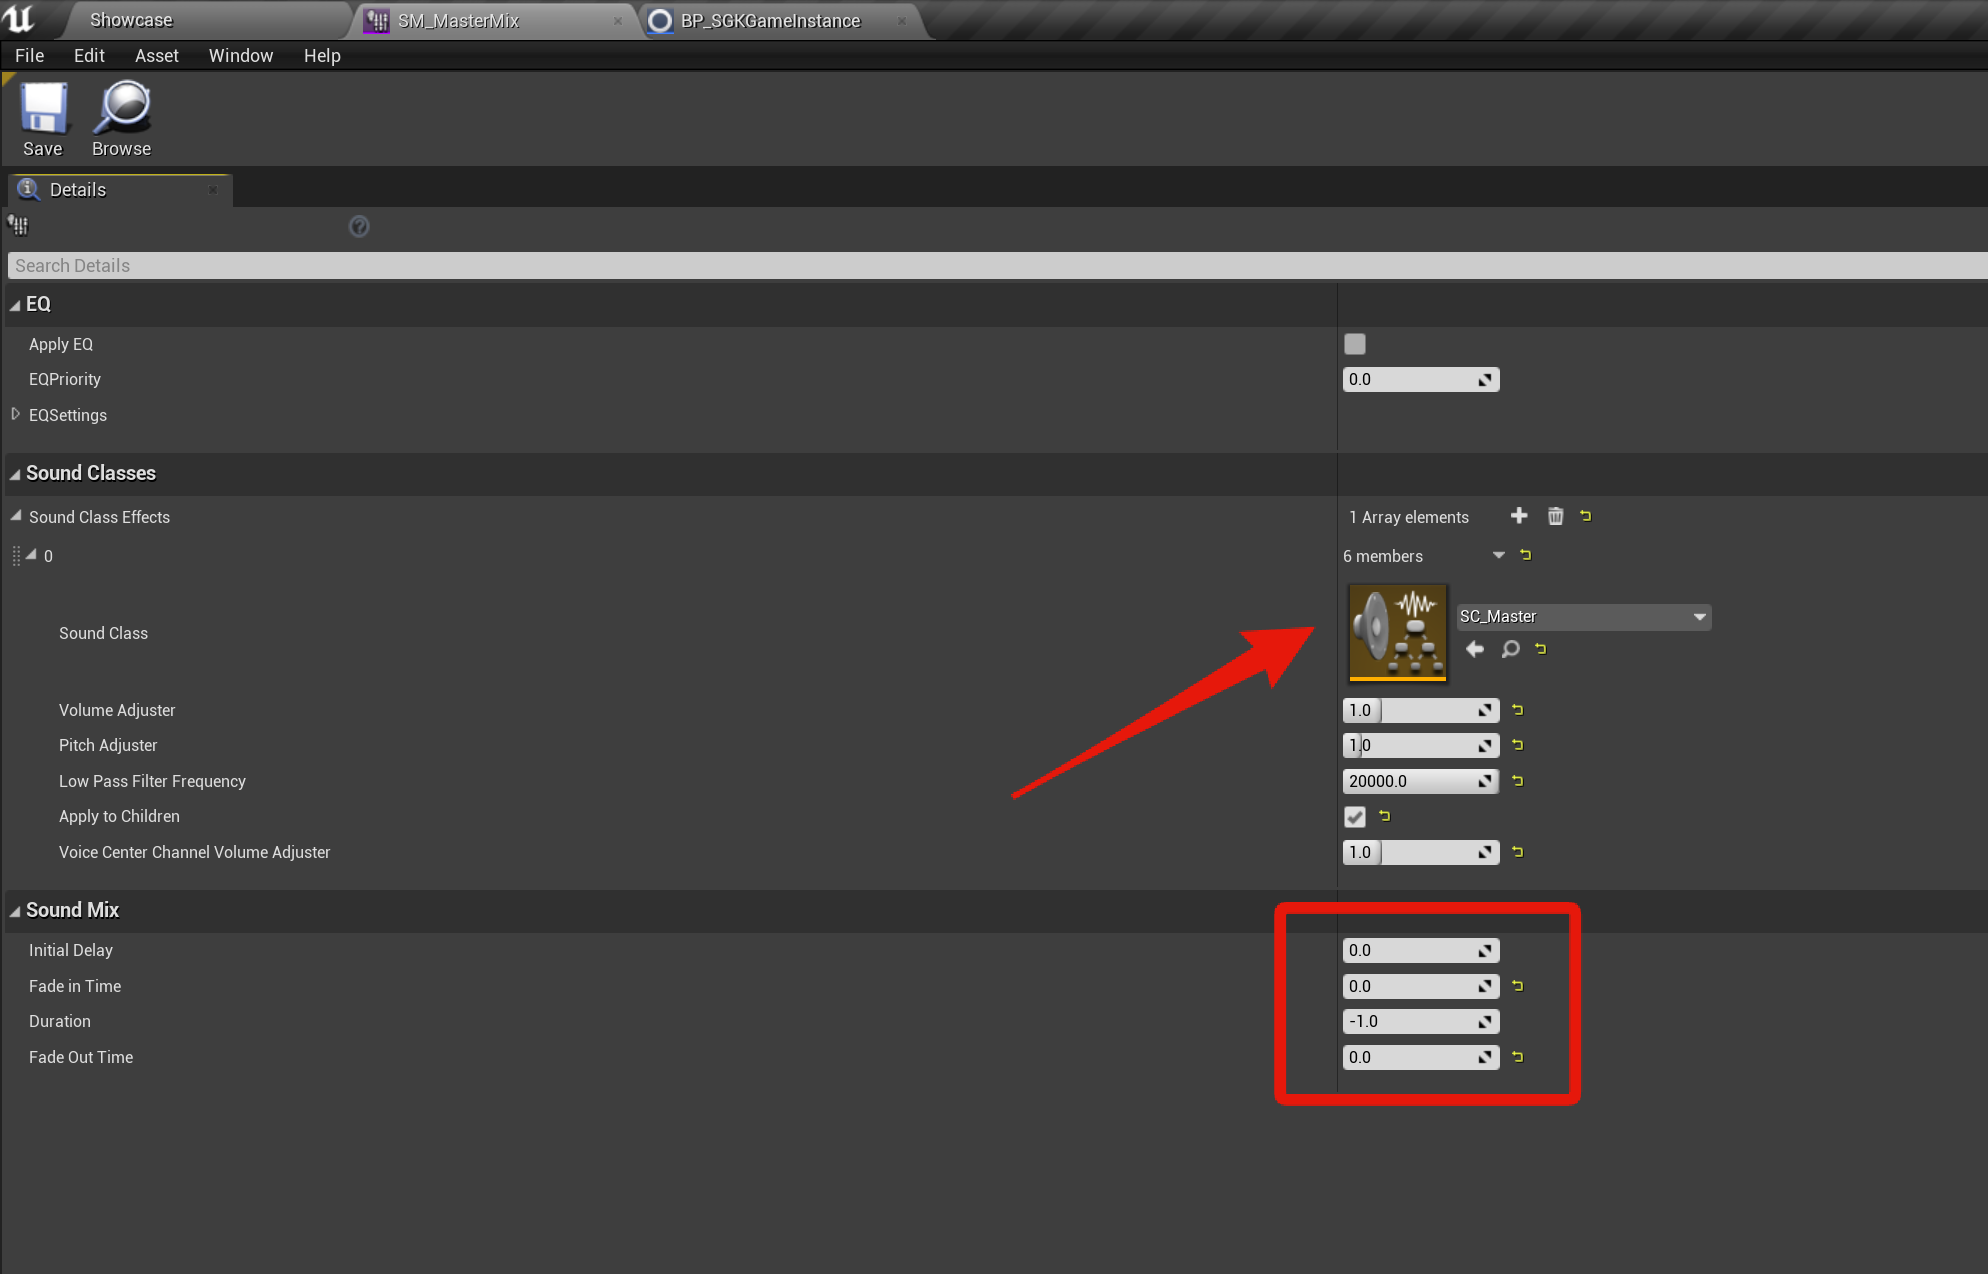Switch to BP_SGKGameInstance tab
This screenshot has width=1988, height=1274.
[770, 21]
